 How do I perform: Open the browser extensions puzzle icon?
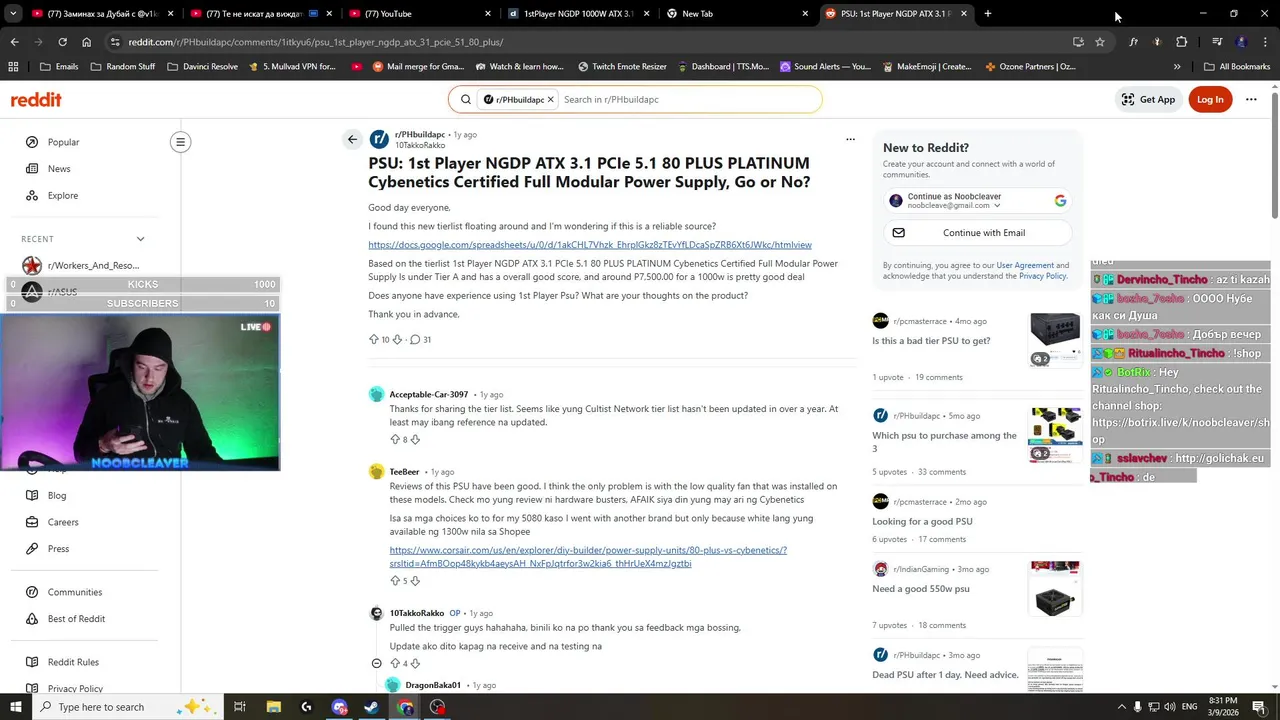1181,42
